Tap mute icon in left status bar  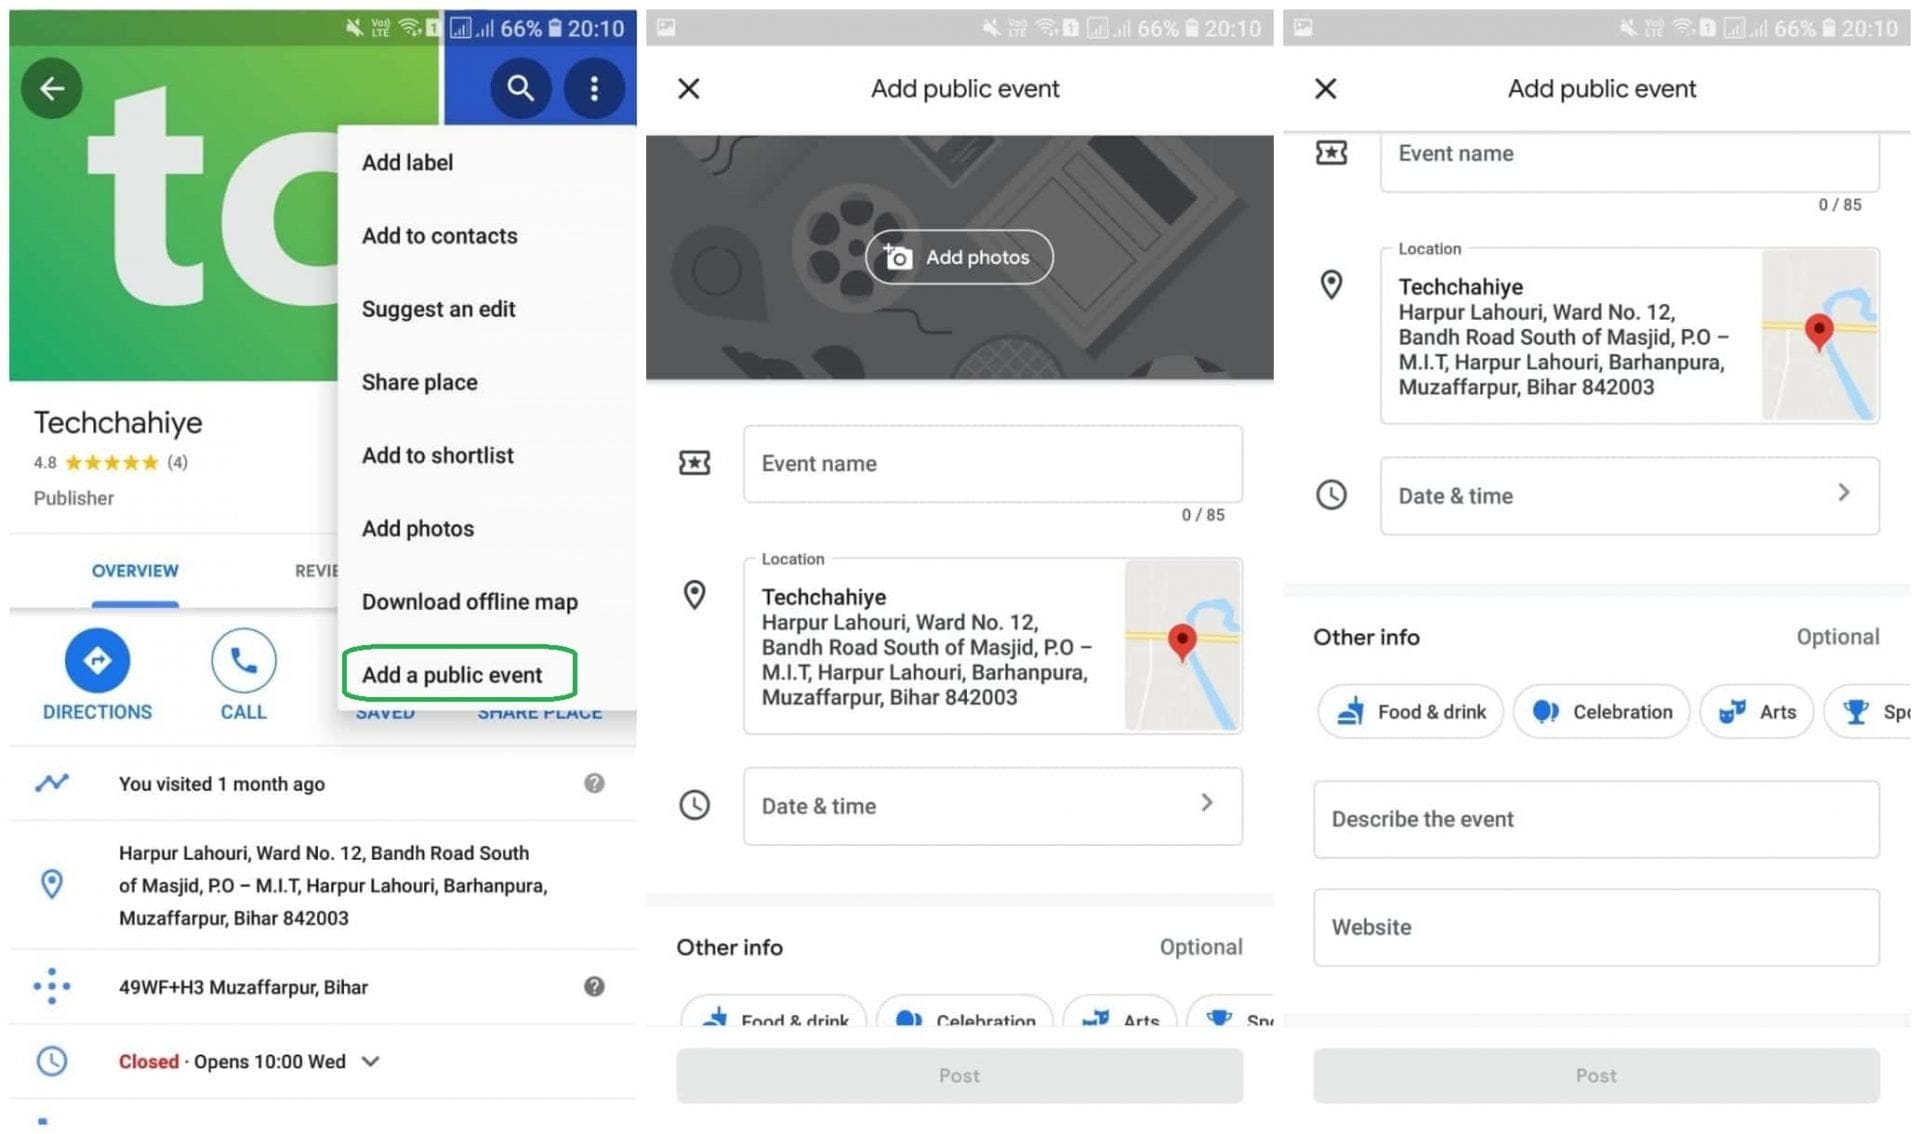[x=354, y=28]
